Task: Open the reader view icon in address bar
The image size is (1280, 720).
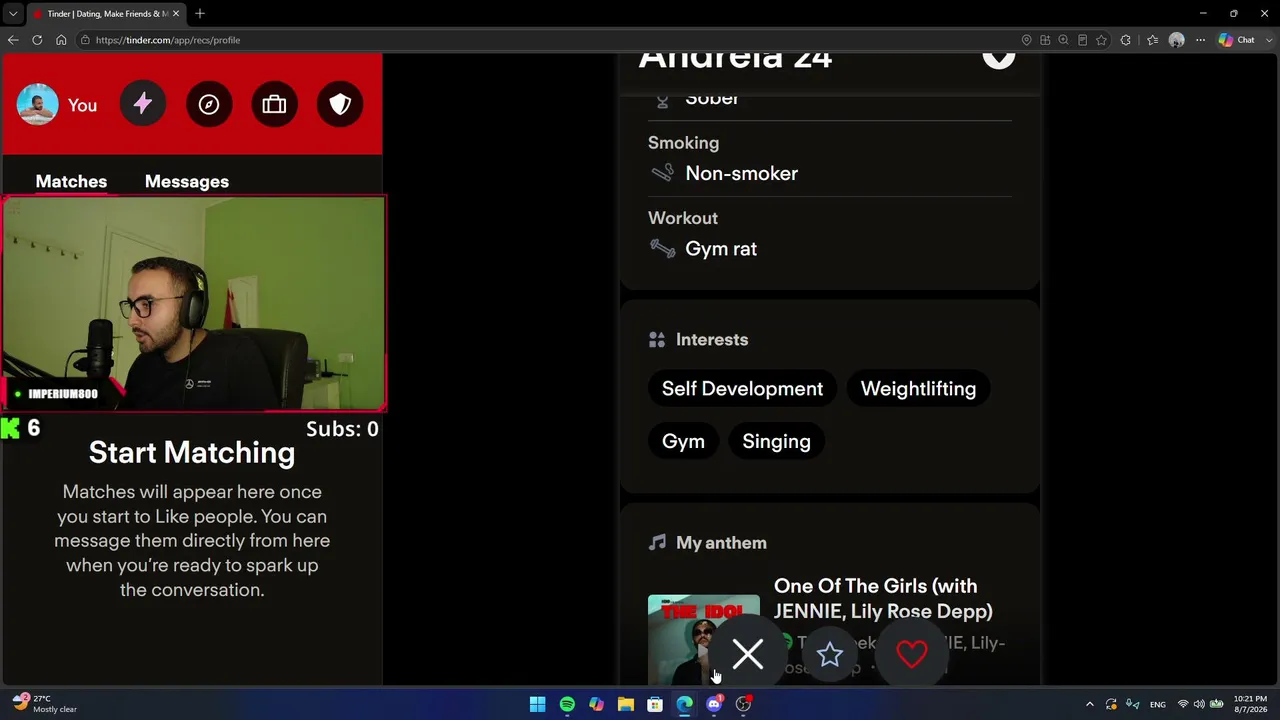Action: 1083,40
